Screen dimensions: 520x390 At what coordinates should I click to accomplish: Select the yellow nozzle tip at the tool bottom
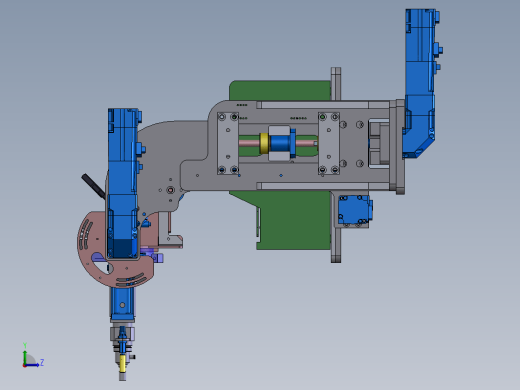[x=122, y=364]
